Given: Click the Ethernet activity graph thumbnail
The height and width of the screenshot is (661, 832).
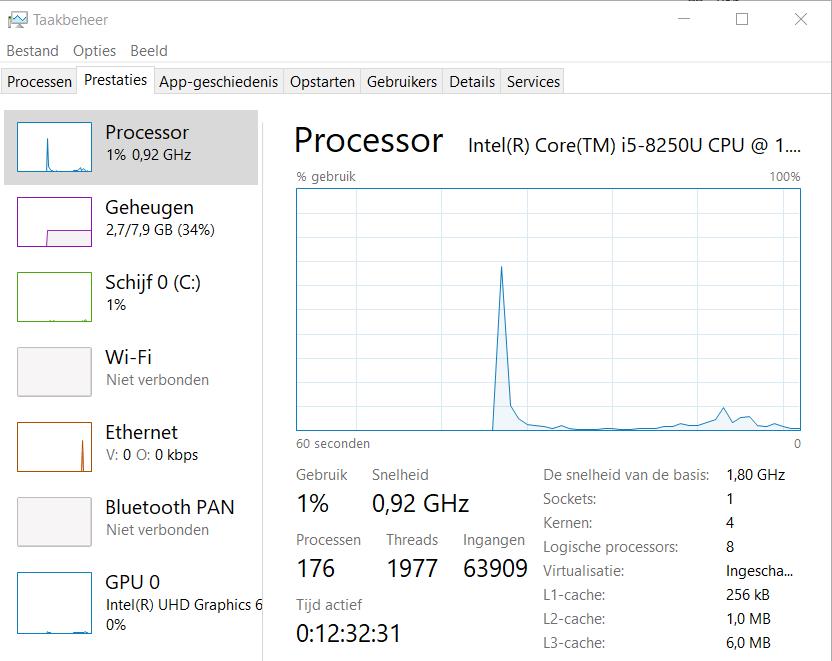Looking at the screenshot, I should [54, 447].
